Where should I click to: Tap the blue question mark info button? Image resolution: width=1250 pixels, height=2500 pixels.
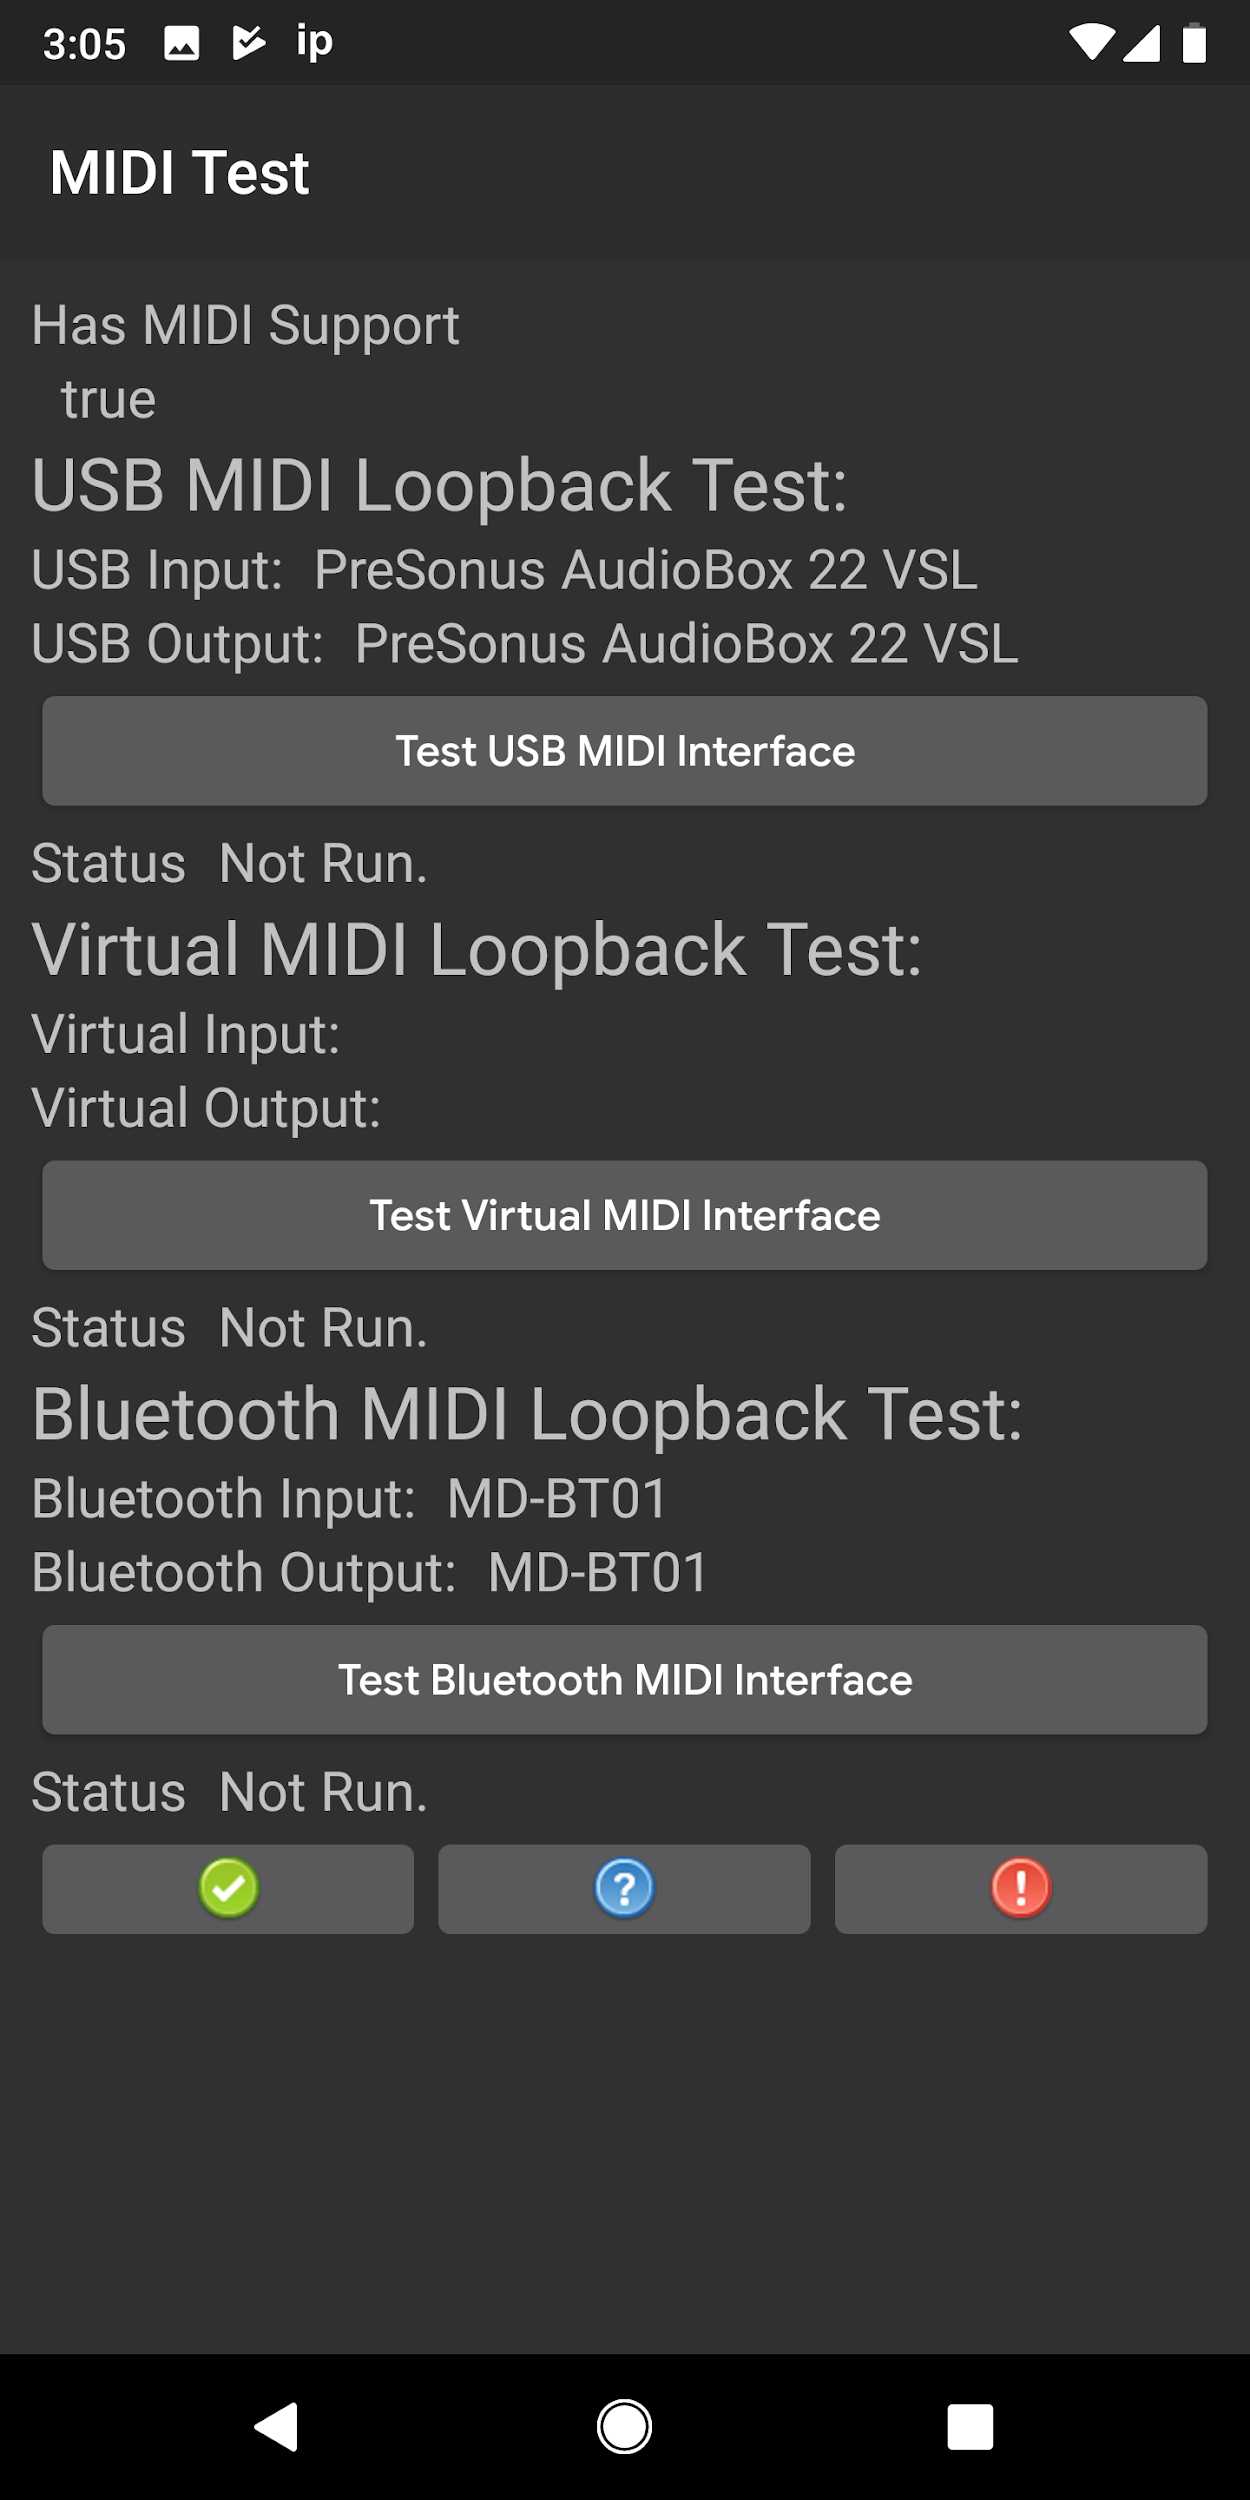tap(624, 1888)
